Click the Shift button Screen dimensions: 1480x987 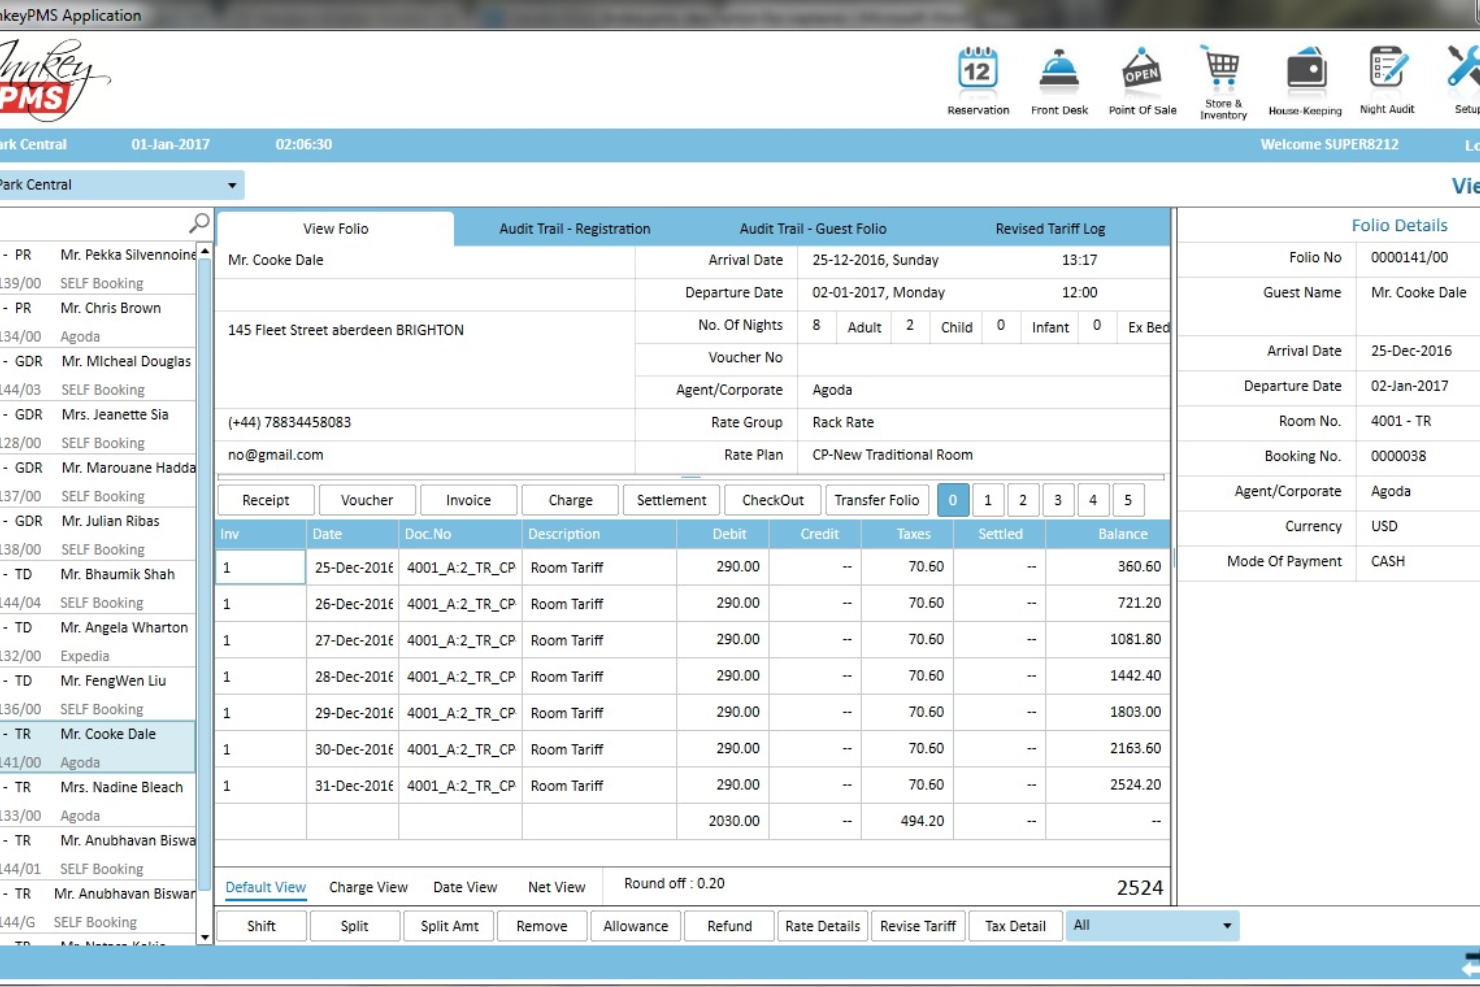click(261, 926)
